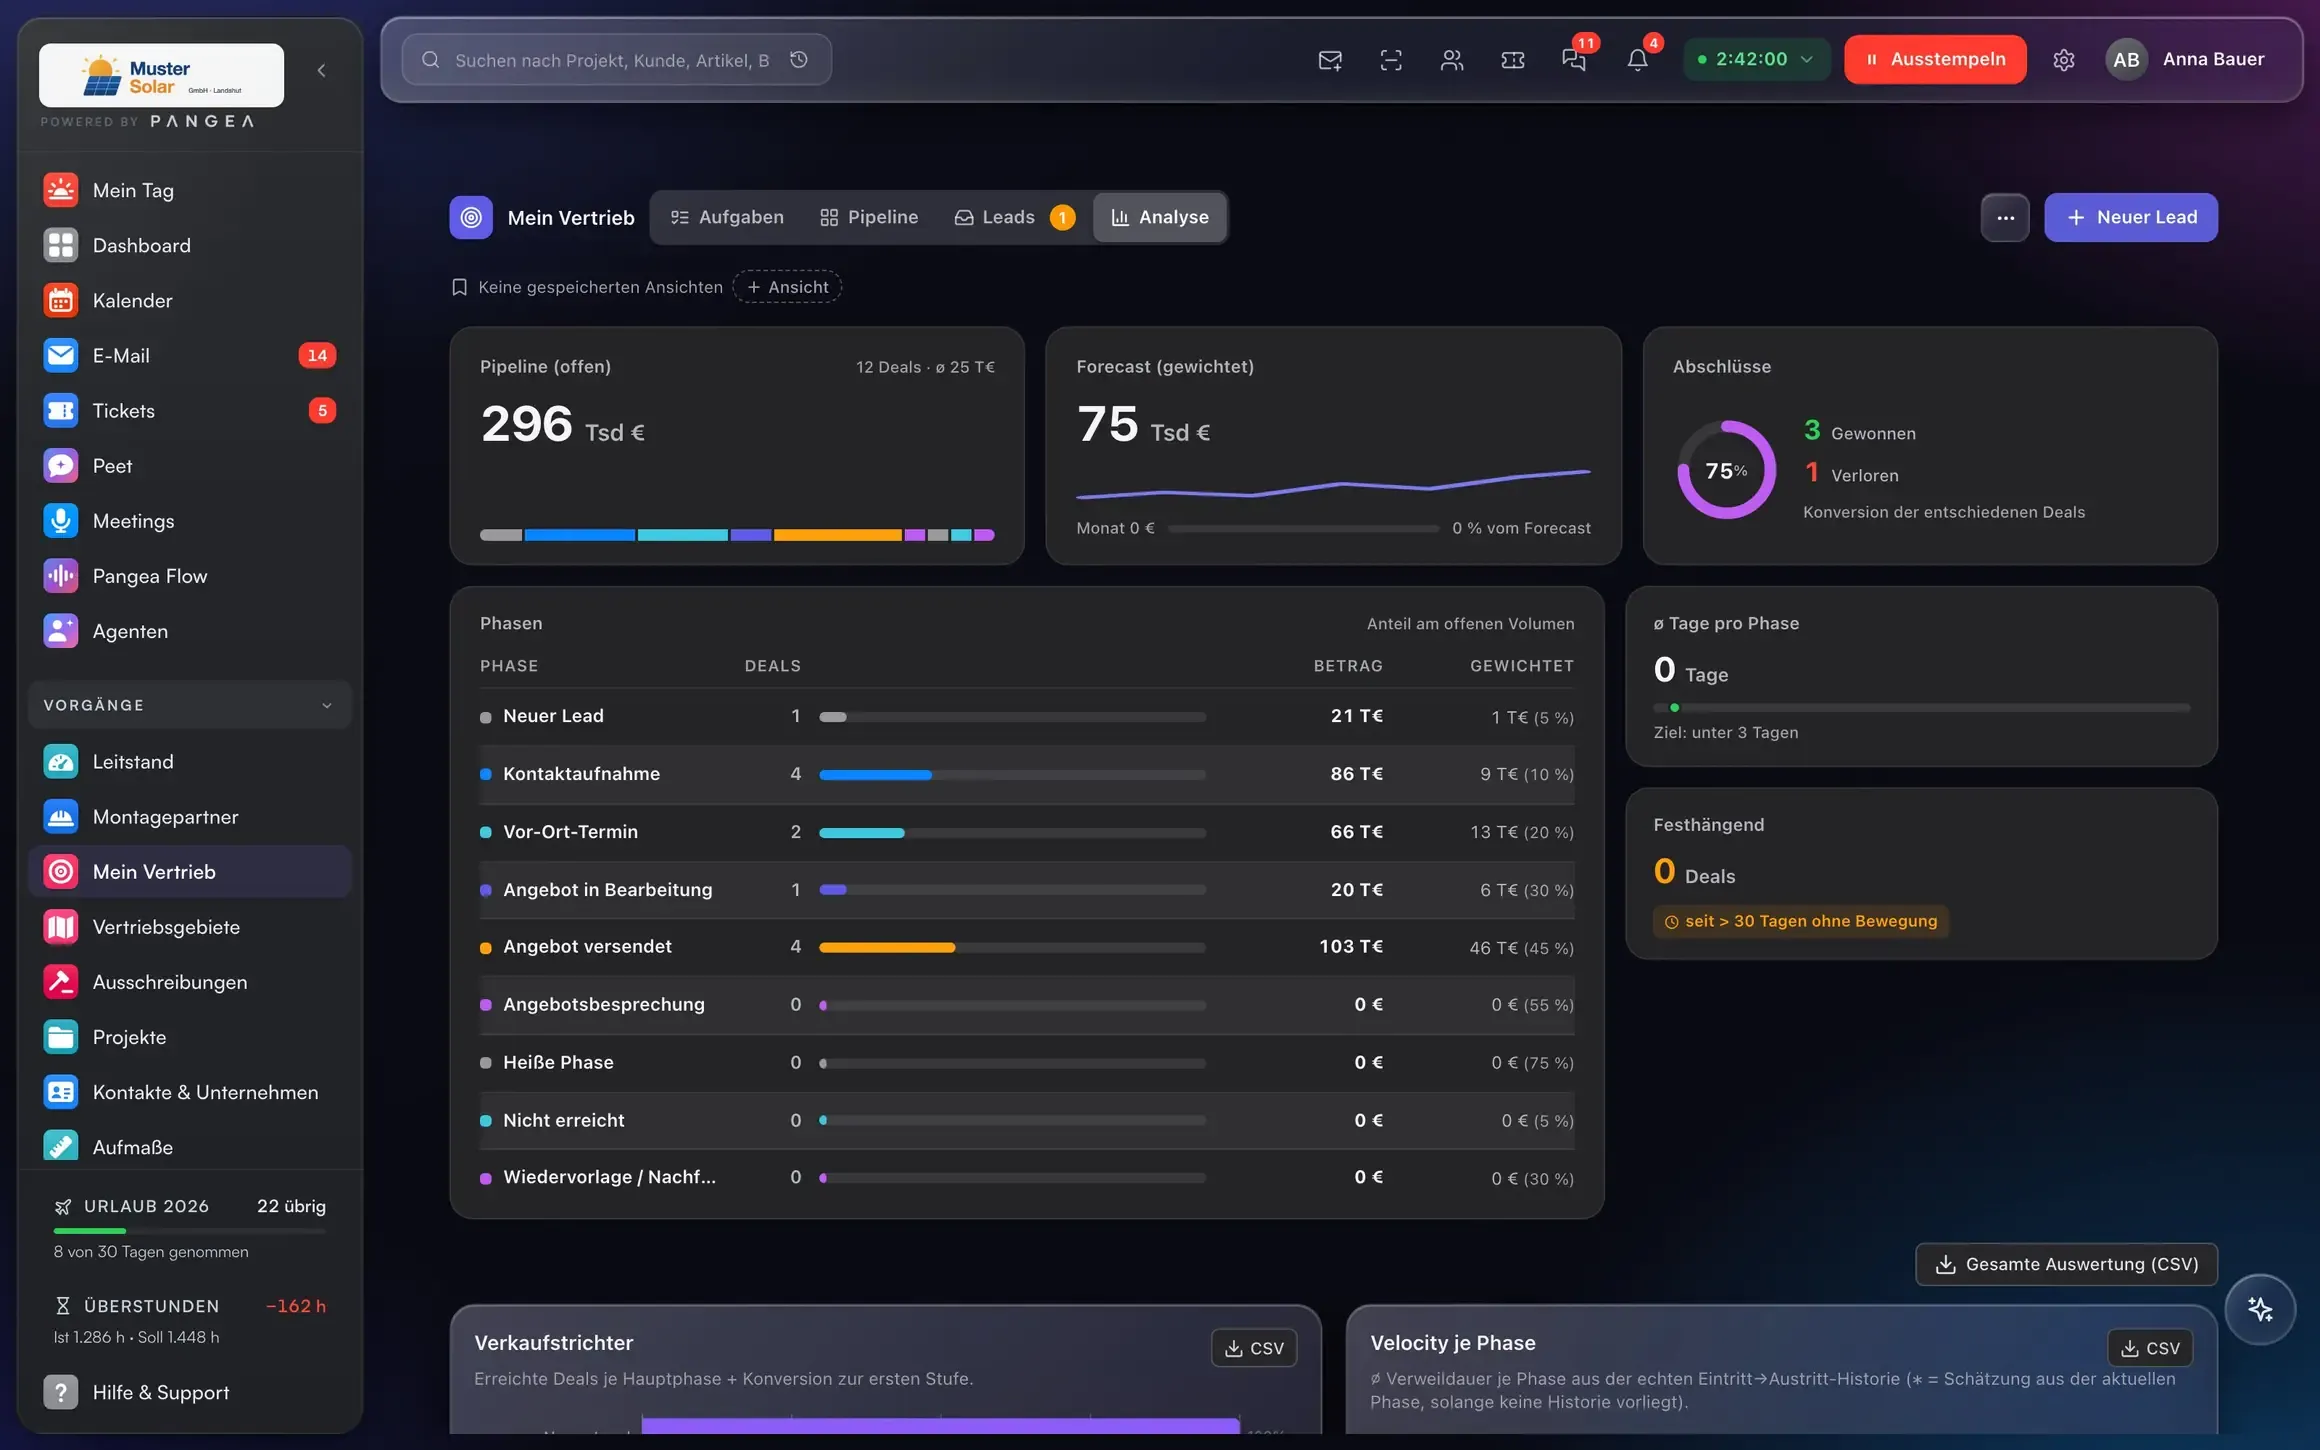
Task: Switch to the Pipeline tab
Action: point(869,217)
